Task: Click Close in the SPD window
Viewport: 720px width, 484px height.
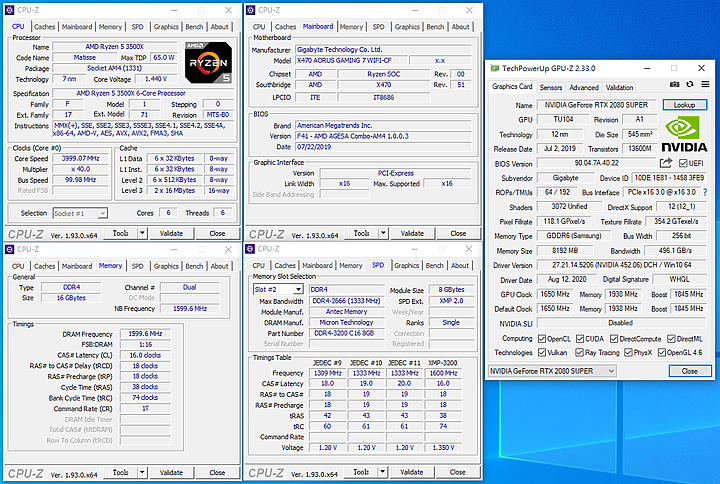Action: 457,472
